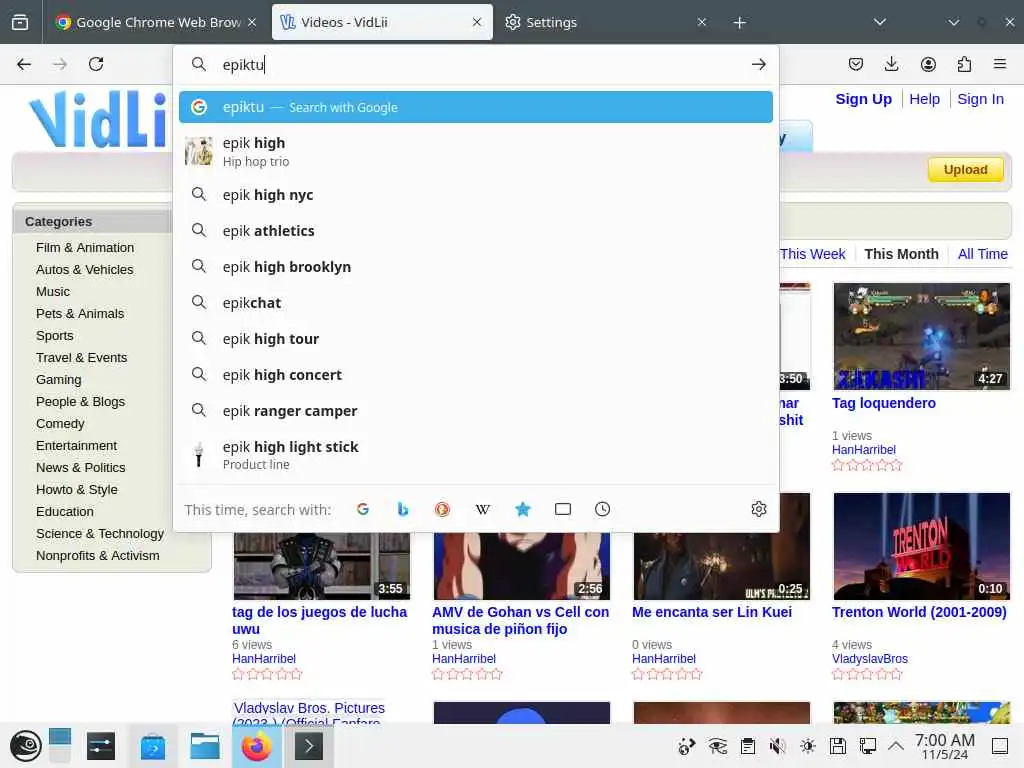Choose the 'epik high light stick' suggestion
The image size is (1024, 768).
475,455
